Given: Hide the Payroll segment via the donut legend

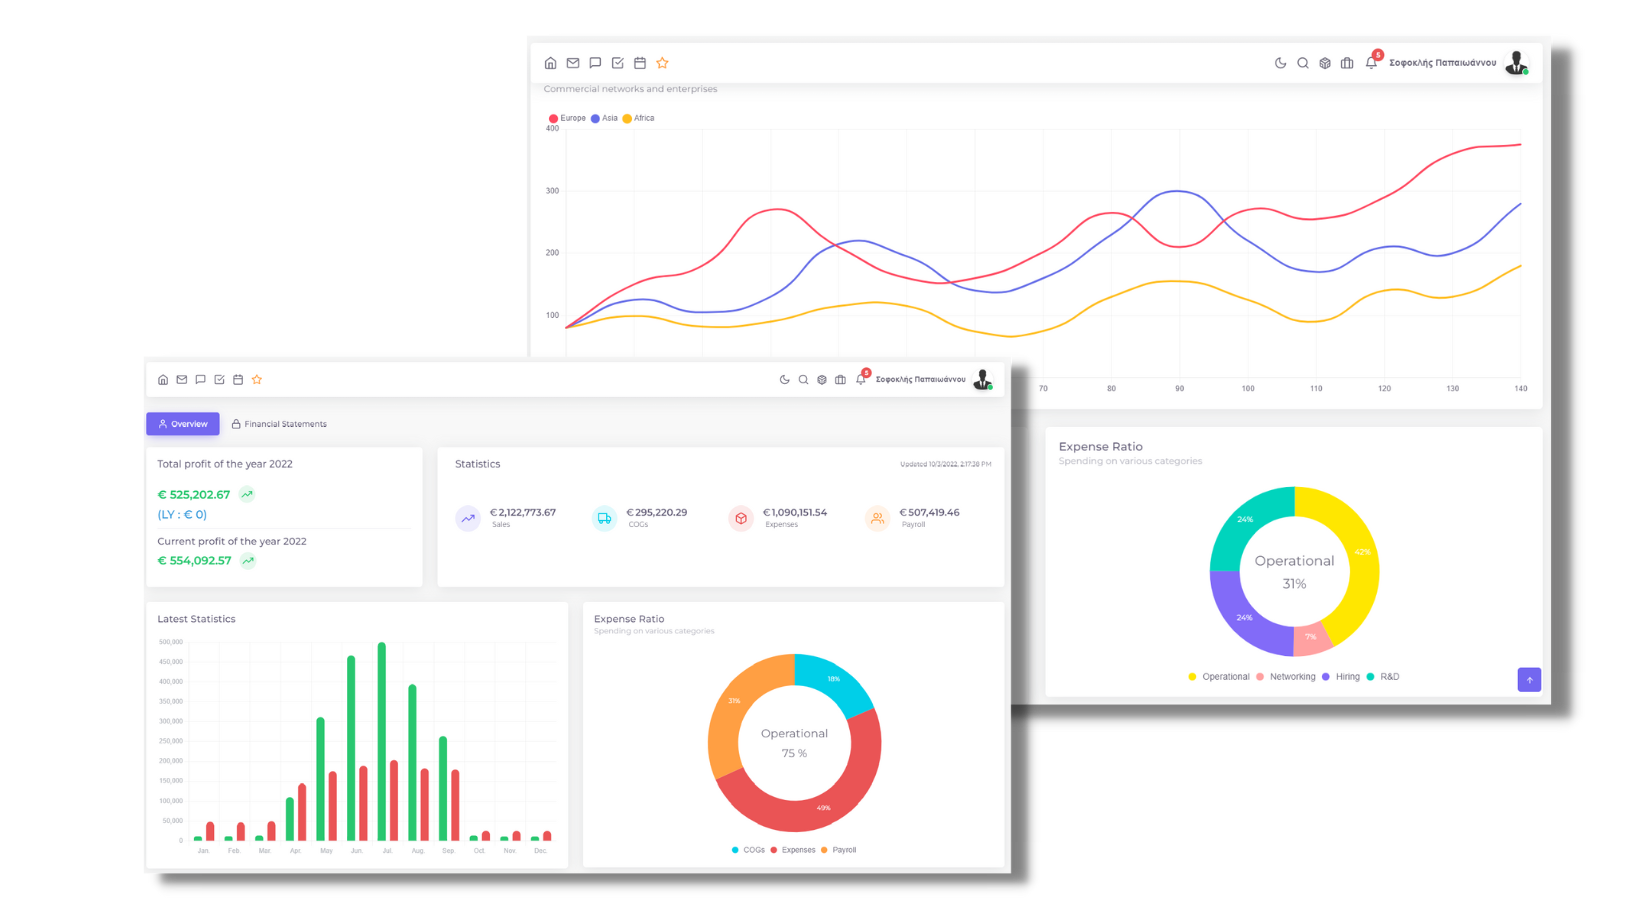Looking at the screenshot, I should pyautogui.click(x=843, y=850).
